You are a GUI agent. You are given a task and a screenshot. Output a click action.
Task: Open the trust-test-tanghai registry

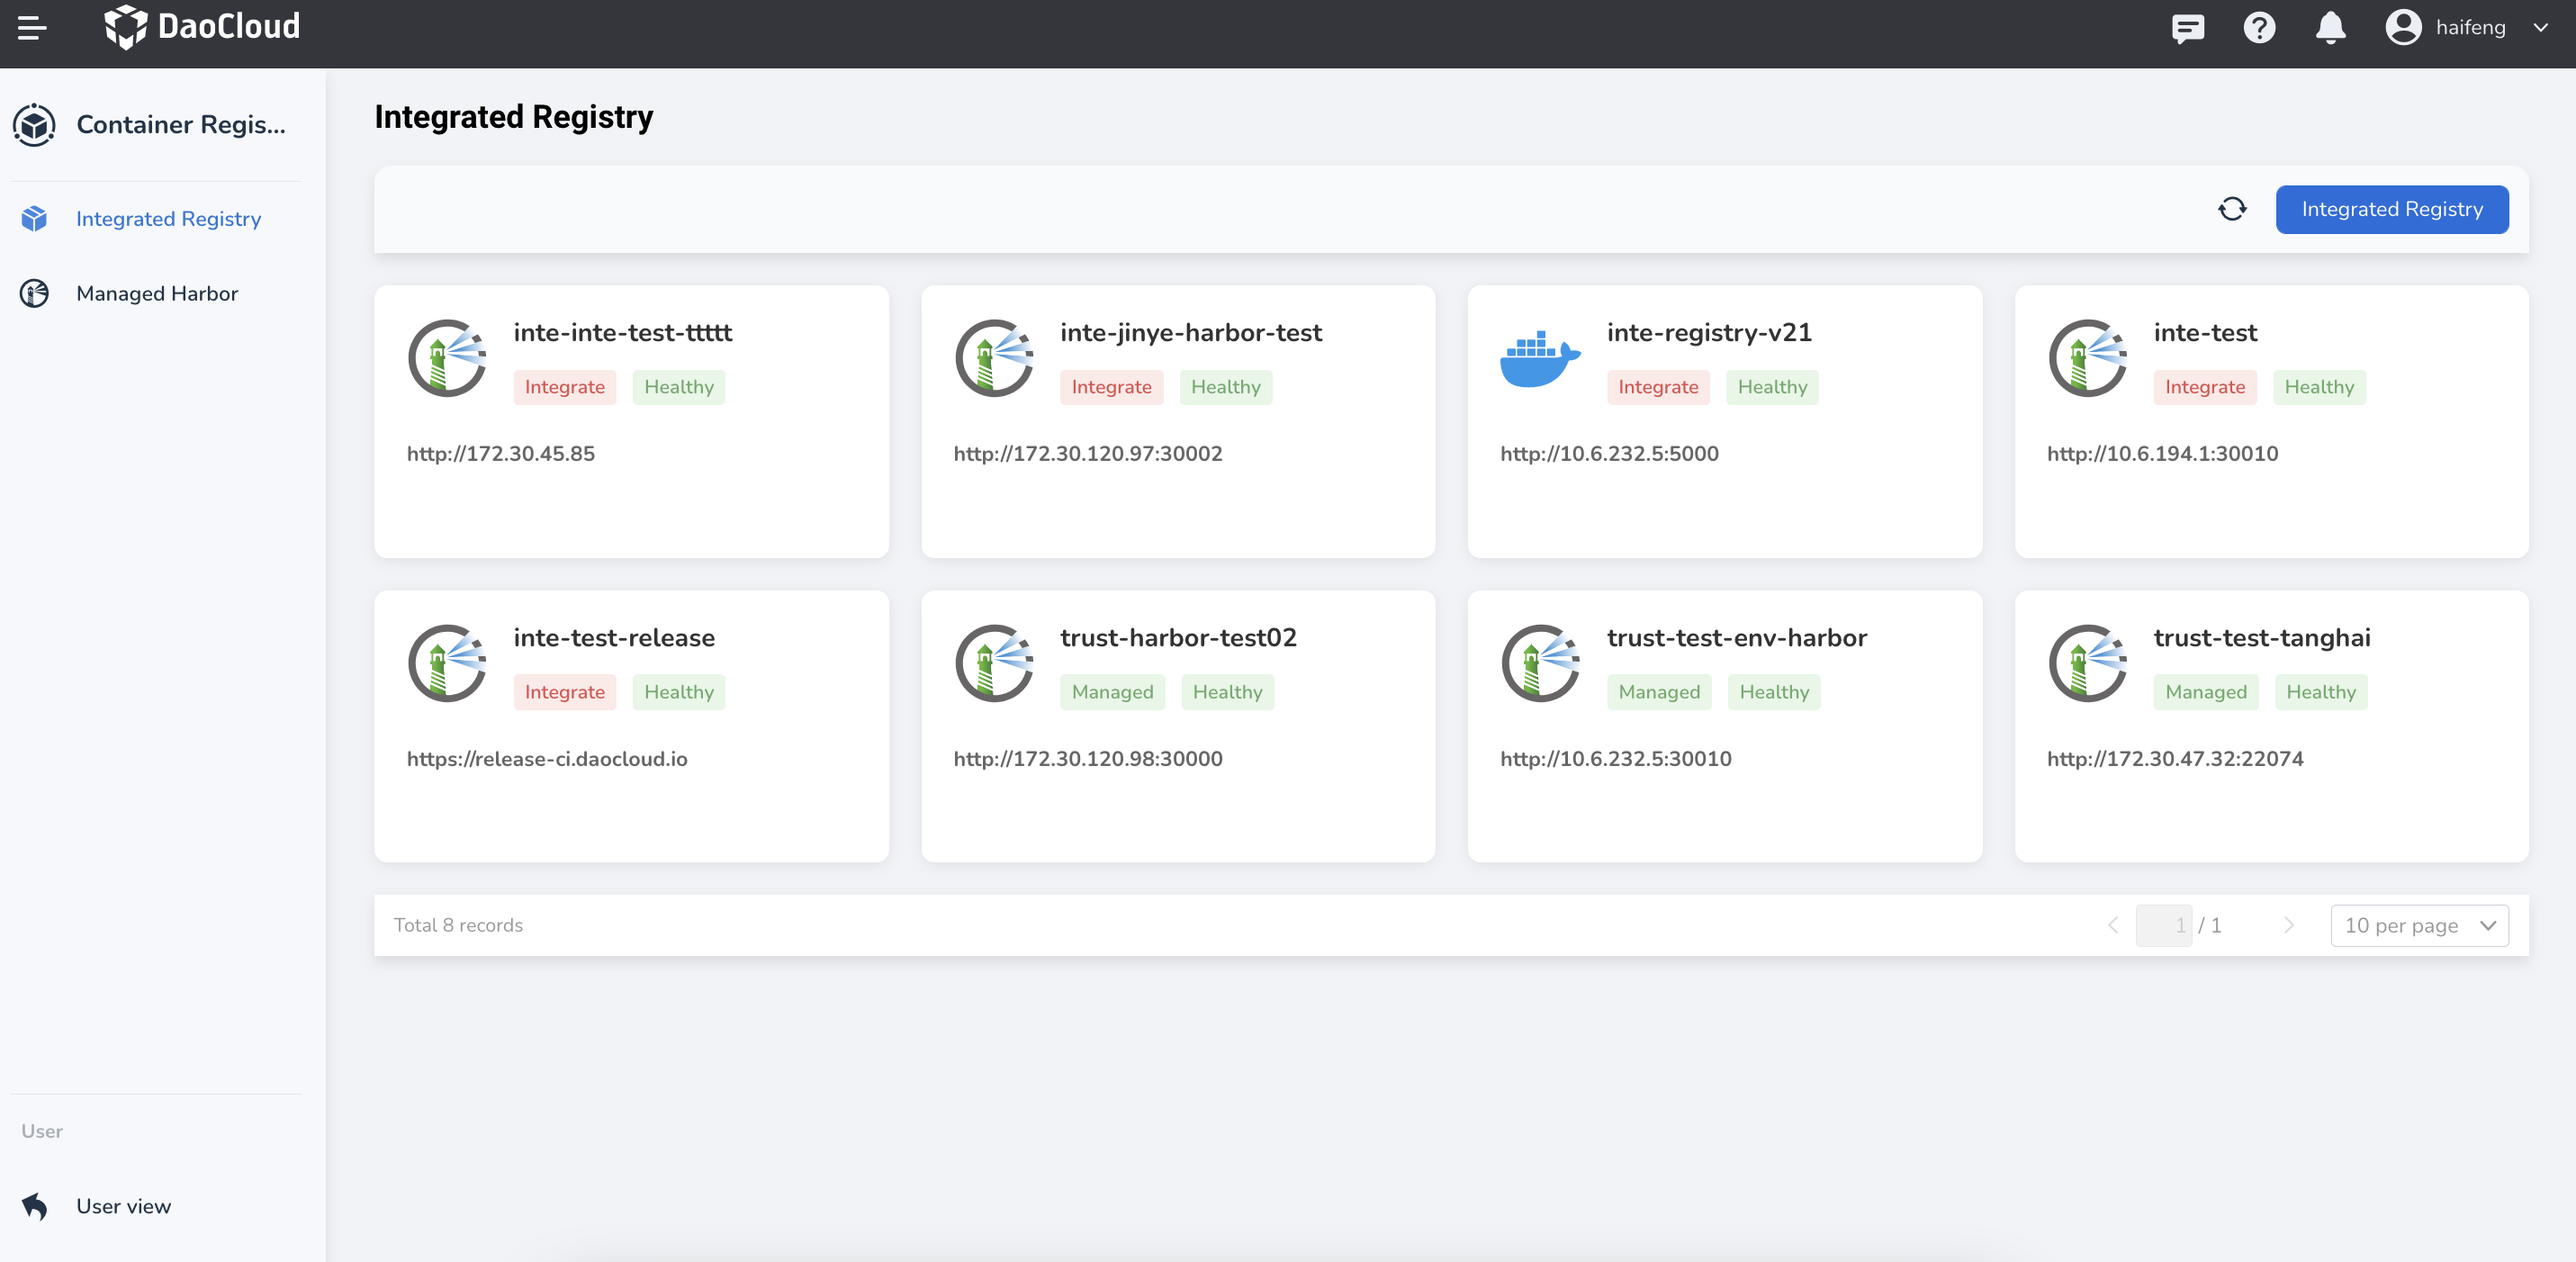[2261, 638]
